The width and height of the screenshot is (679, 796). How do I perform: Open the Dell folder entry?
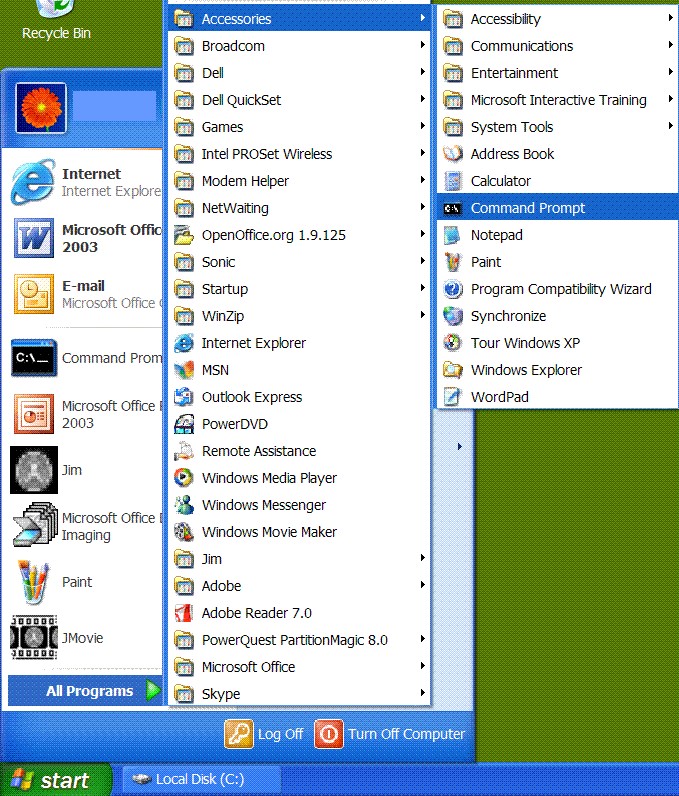[x=299, y=73]
